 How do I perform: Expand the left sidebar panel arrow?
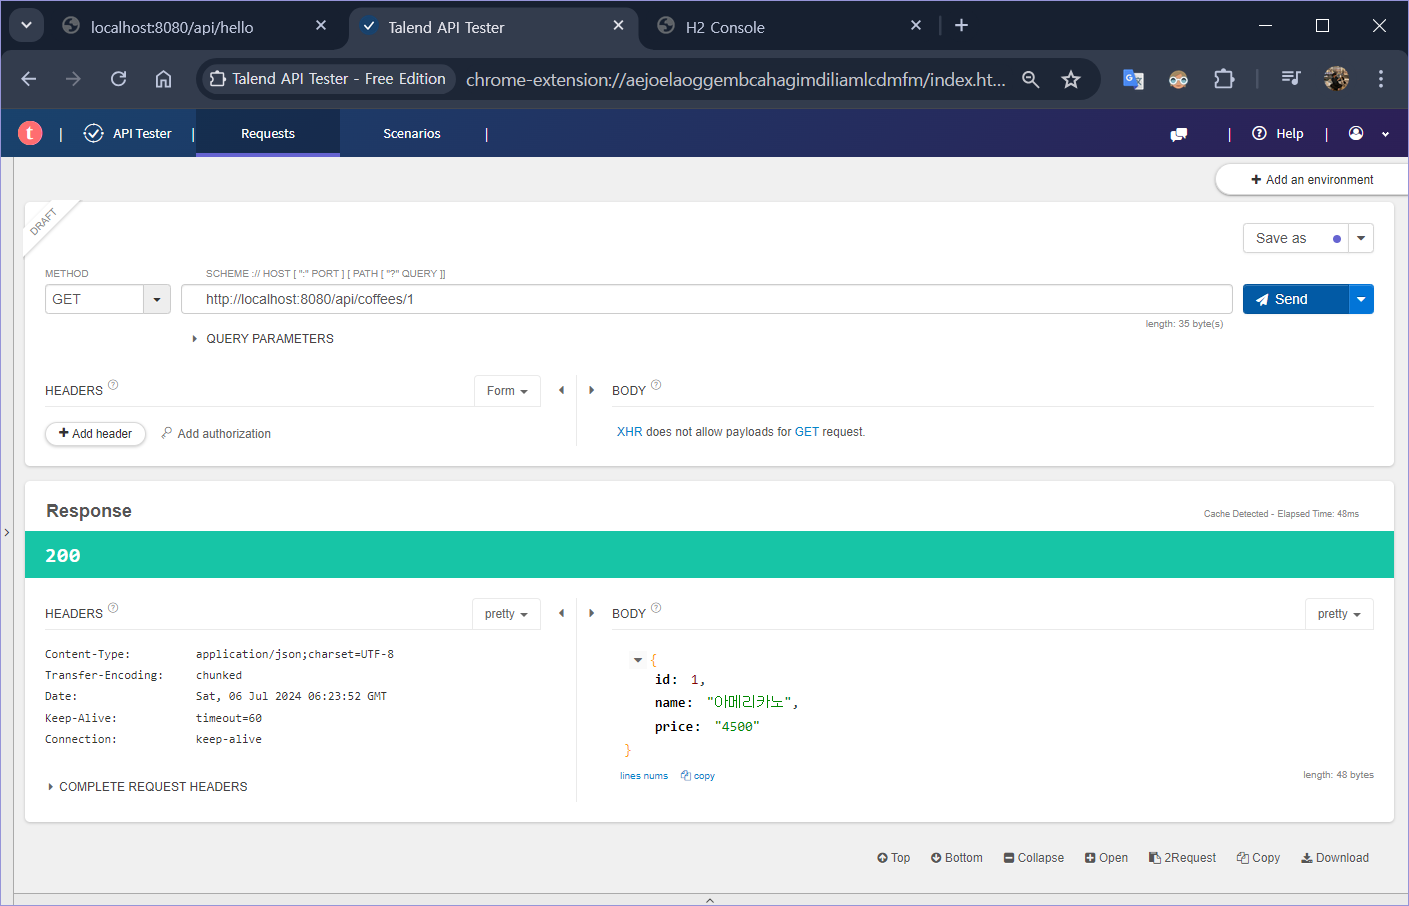[7, 533]
